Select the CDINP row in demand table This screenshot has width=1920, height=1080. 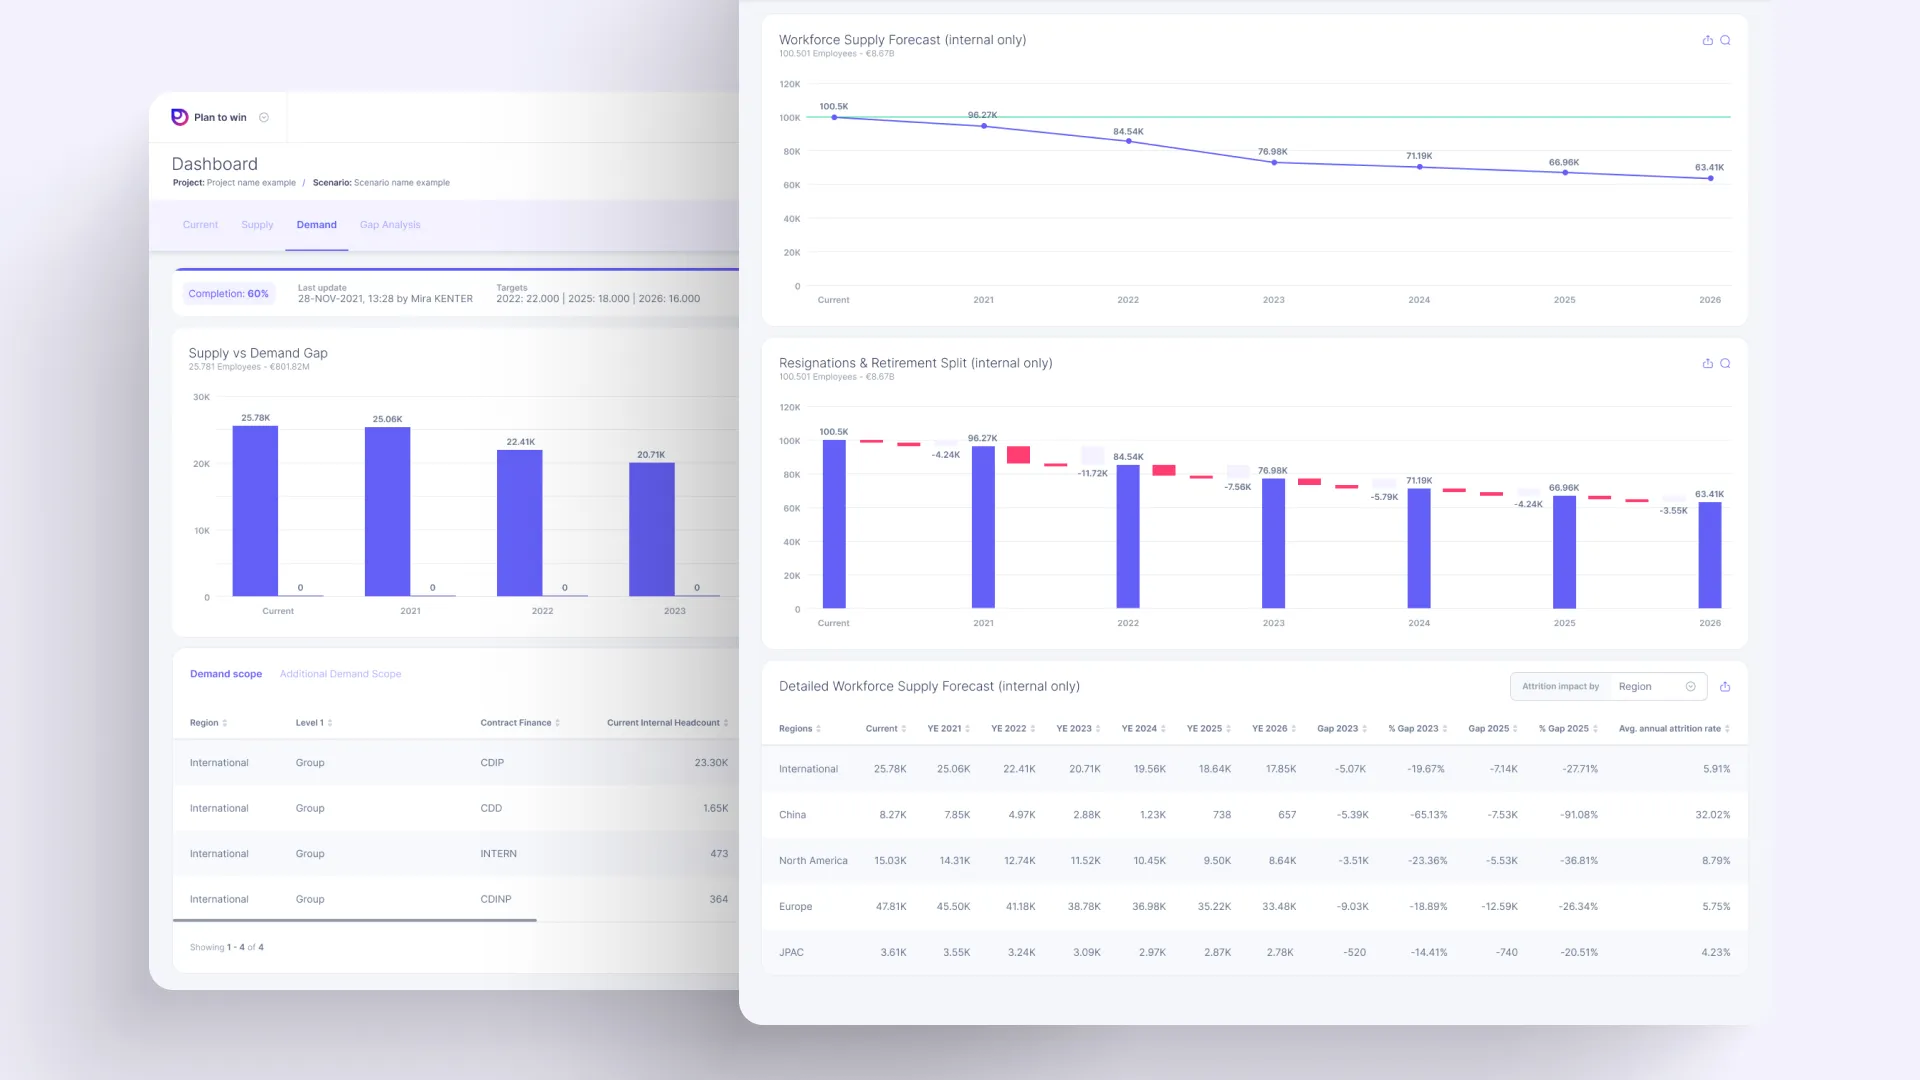coord(458,899)
